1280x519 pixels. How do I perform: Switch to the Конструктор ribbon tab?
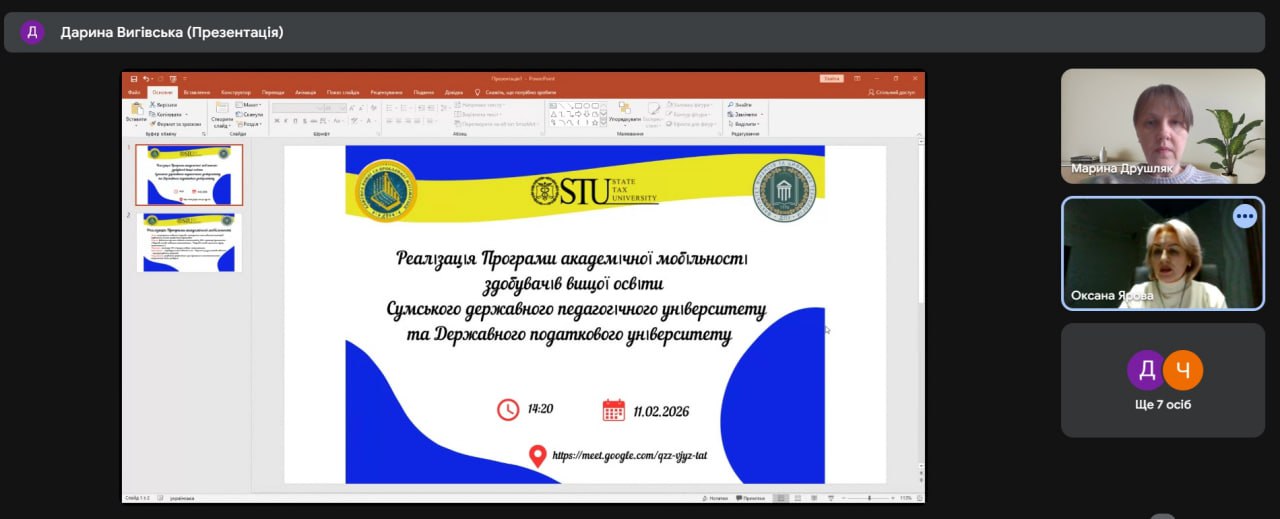(x=236, y=91)
